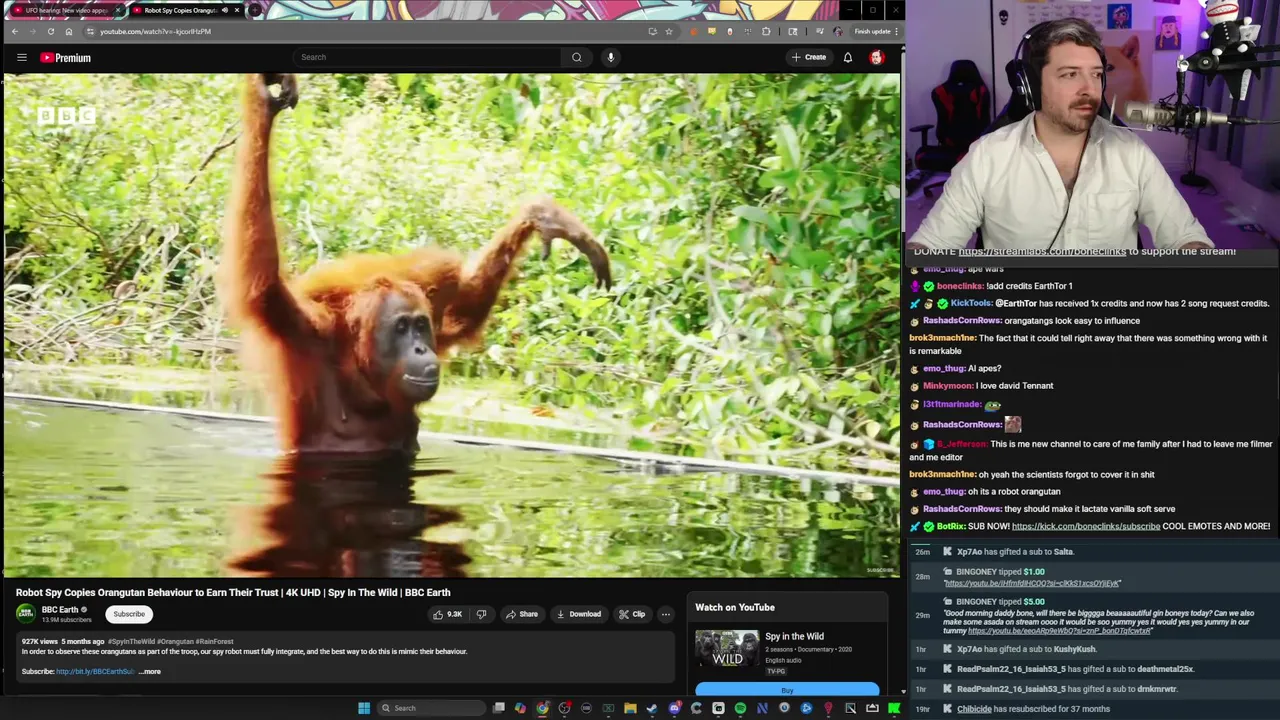Open #Orangutan hashtag link

175,642
